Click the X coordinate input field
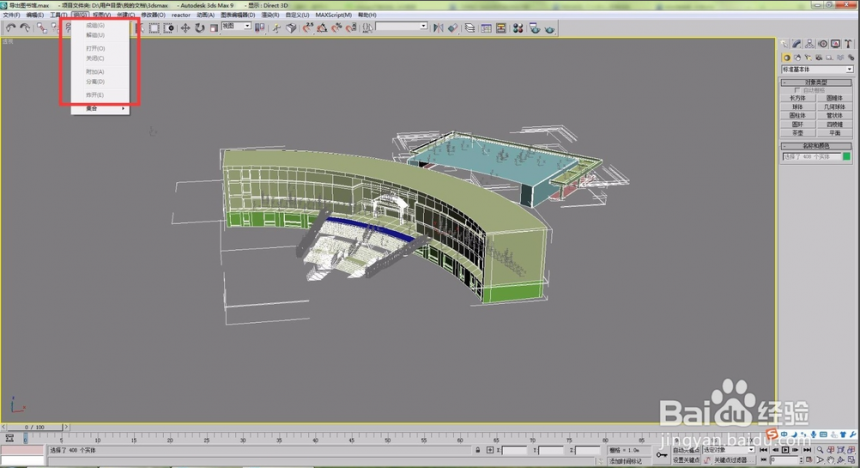The height and width of the screenshot is (468, 860). (514, 450)
